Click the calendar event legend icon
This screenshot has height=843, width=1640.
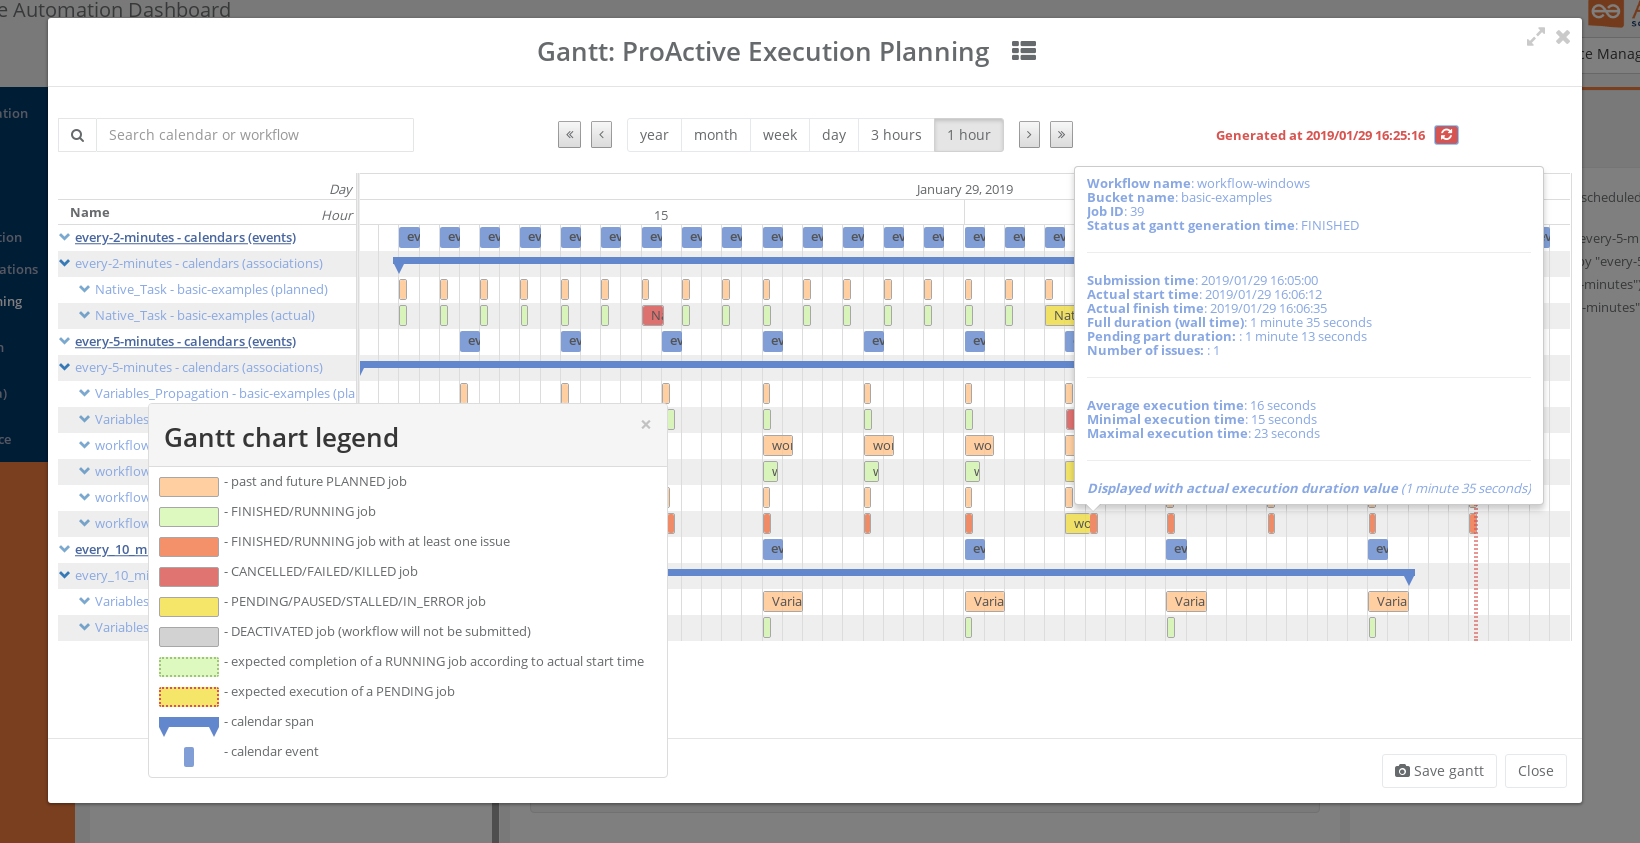pyautogui.click(x=189, y=757)
